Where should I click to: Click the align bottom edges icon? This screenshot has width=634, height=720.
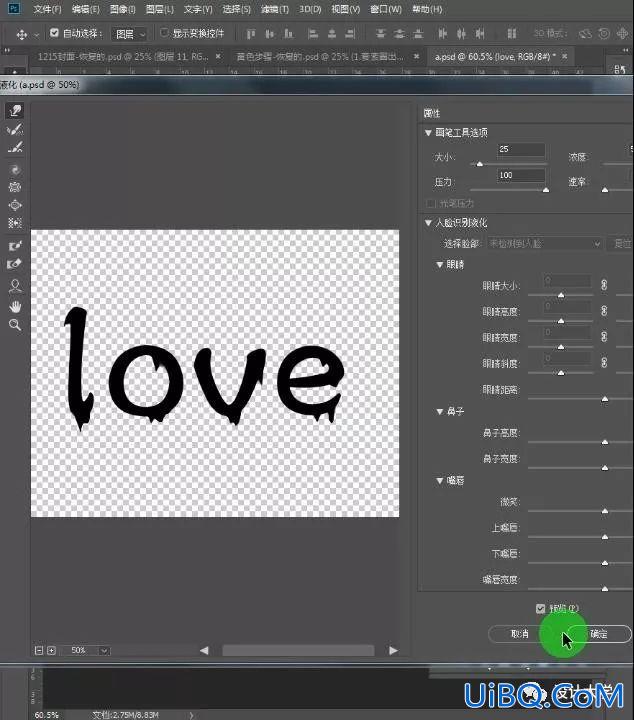click(x=288, y=34)
